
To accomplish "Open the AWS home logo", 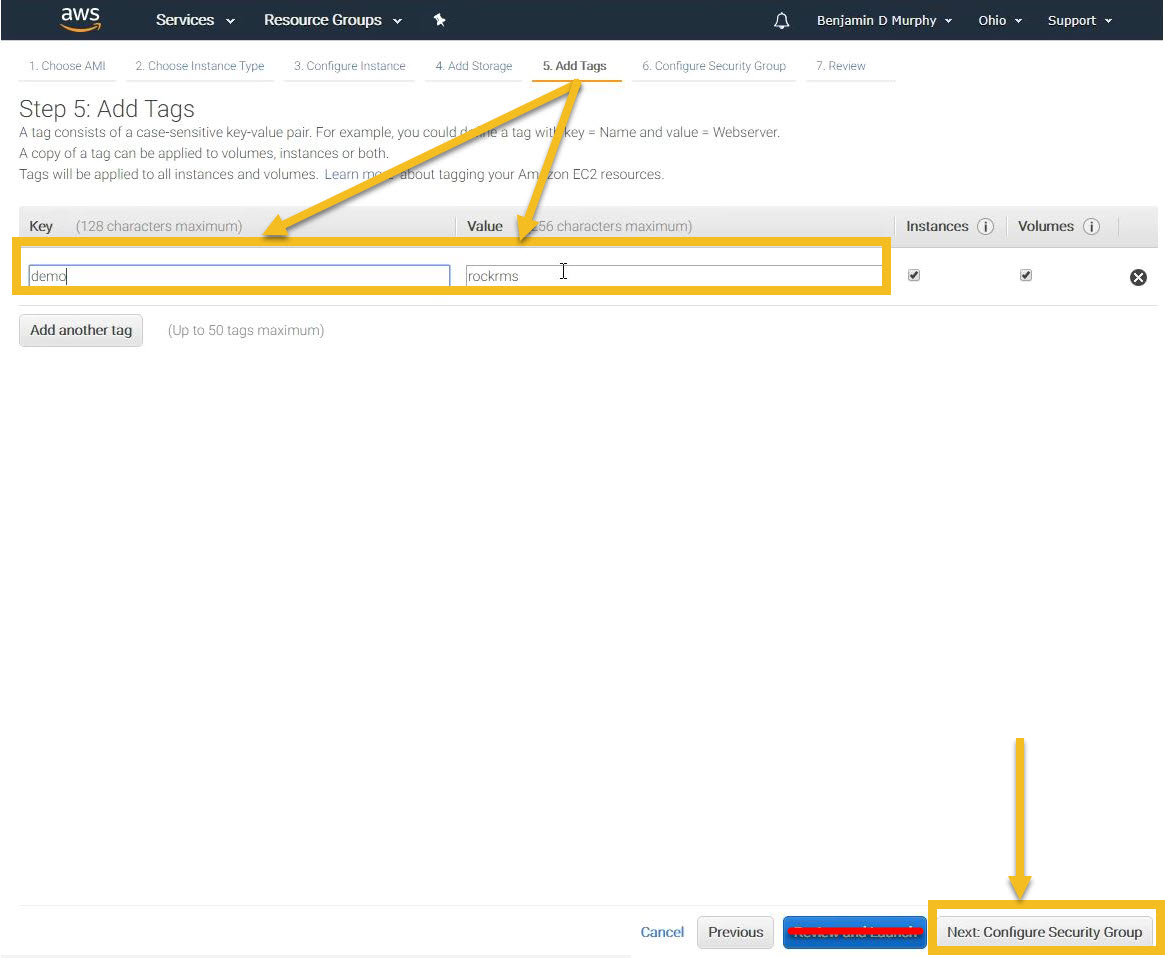I will point(80,19).
